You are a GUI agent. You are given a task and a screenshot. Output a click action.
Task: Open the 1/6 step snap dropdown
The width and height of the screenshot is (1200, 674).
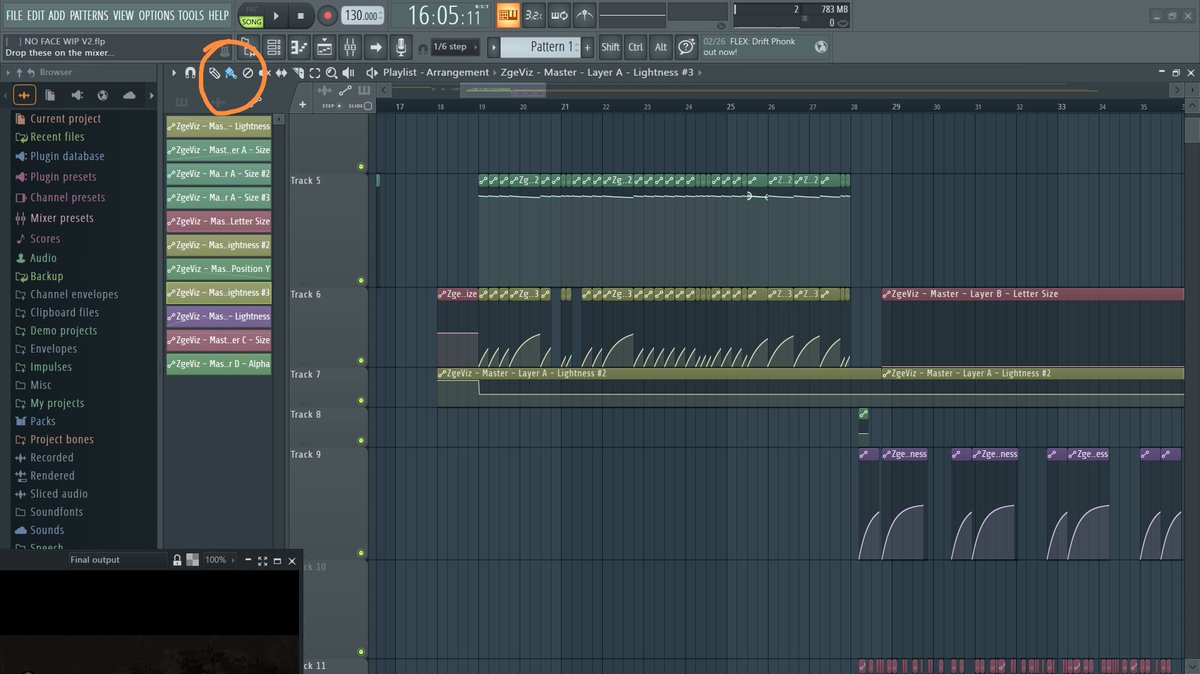(x=455, y=47)
